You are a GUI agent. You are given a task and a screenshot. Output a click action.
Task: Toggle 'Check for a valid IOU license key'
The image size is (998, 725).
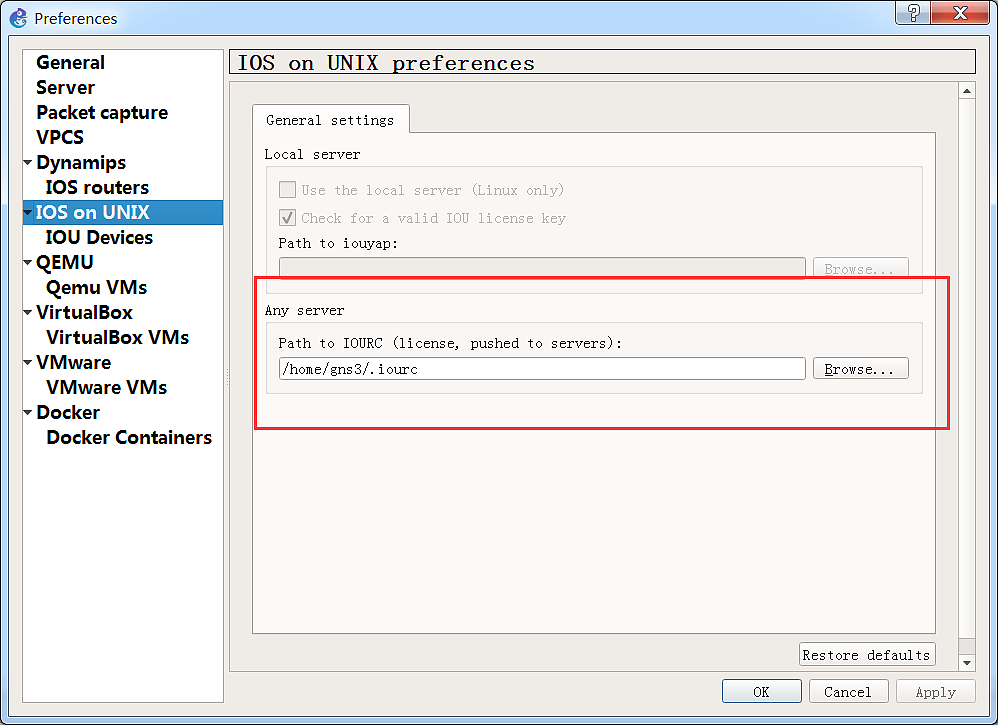pyautogui.click(x=287, y=218)
